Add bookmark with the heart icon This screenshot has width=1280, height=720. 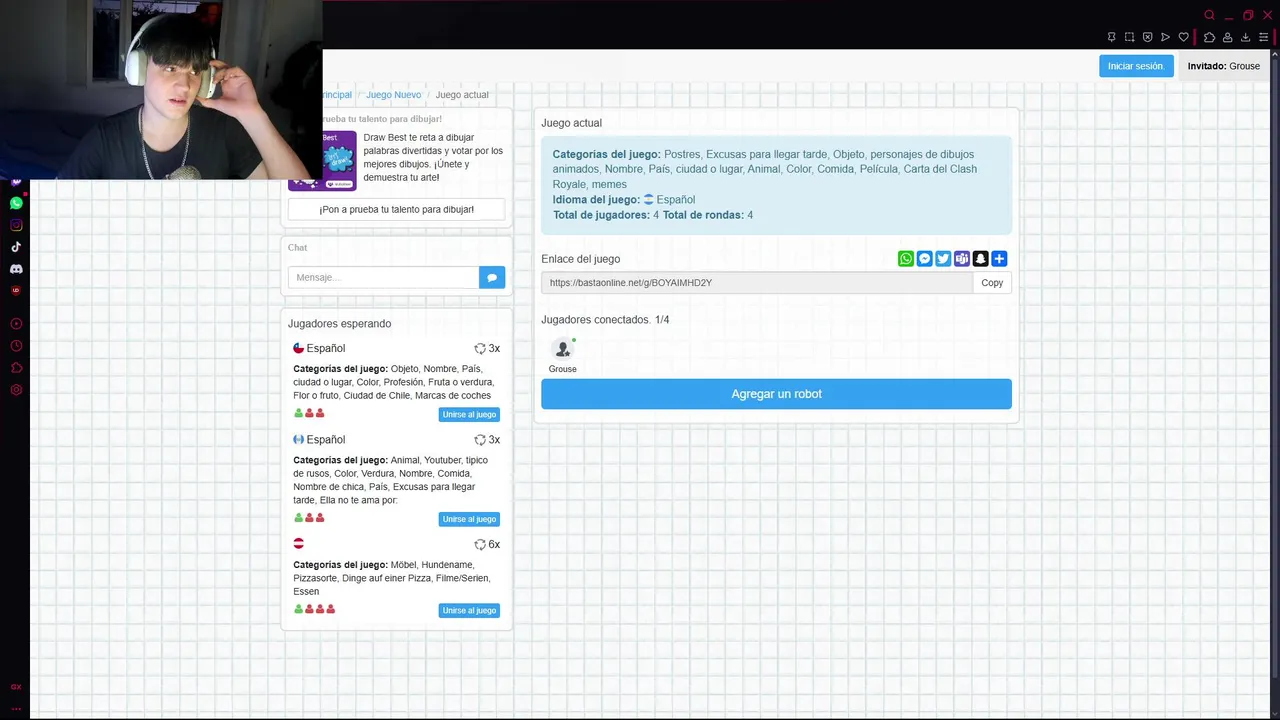(x=1184, y=37)
